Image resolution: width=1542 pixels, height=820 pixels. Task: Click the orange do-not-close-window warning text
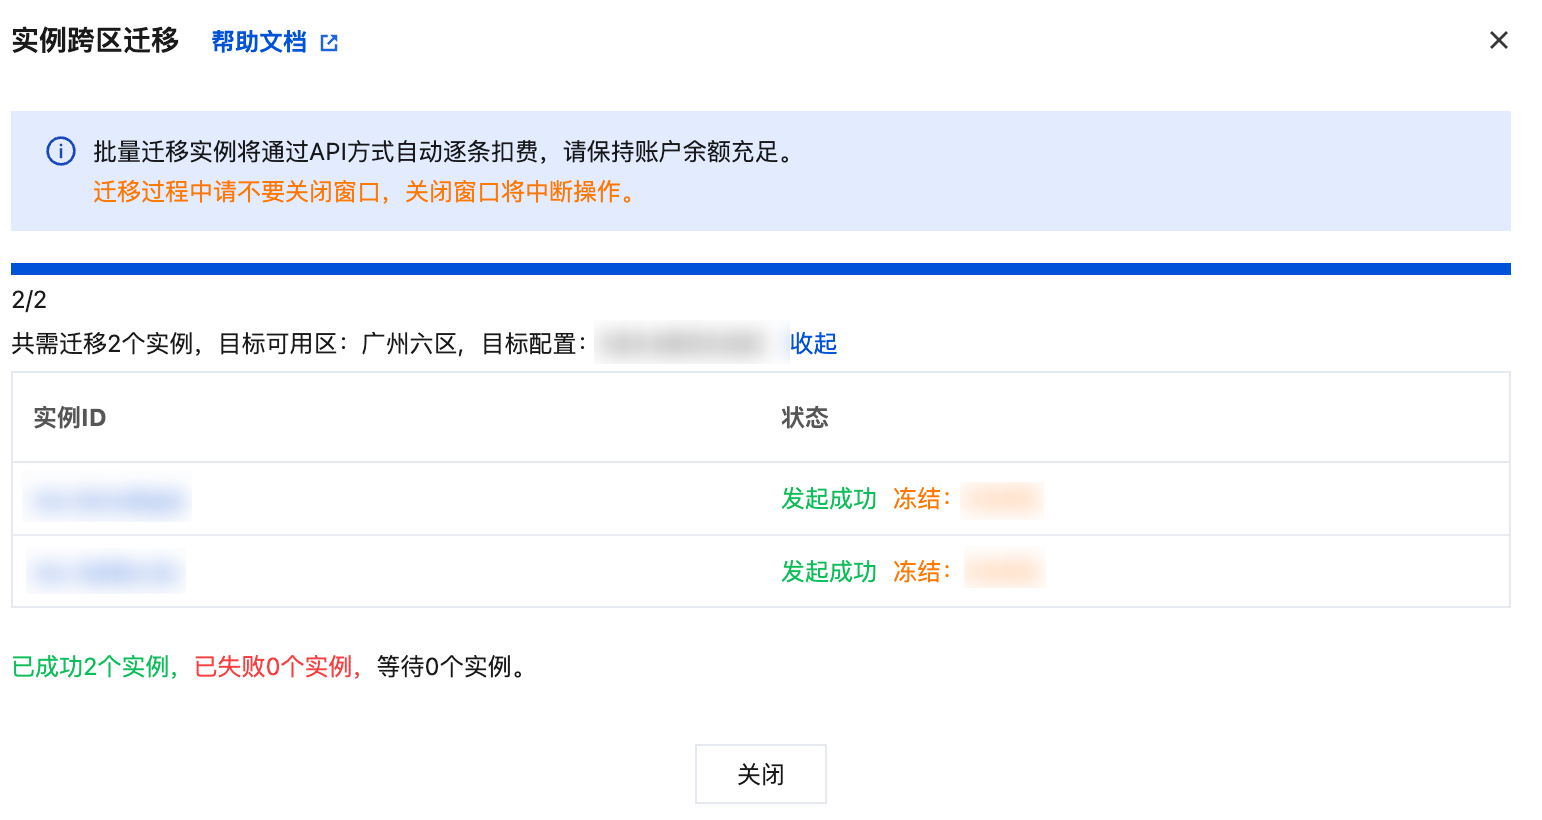pyautogui.click(x=366, y=192)
